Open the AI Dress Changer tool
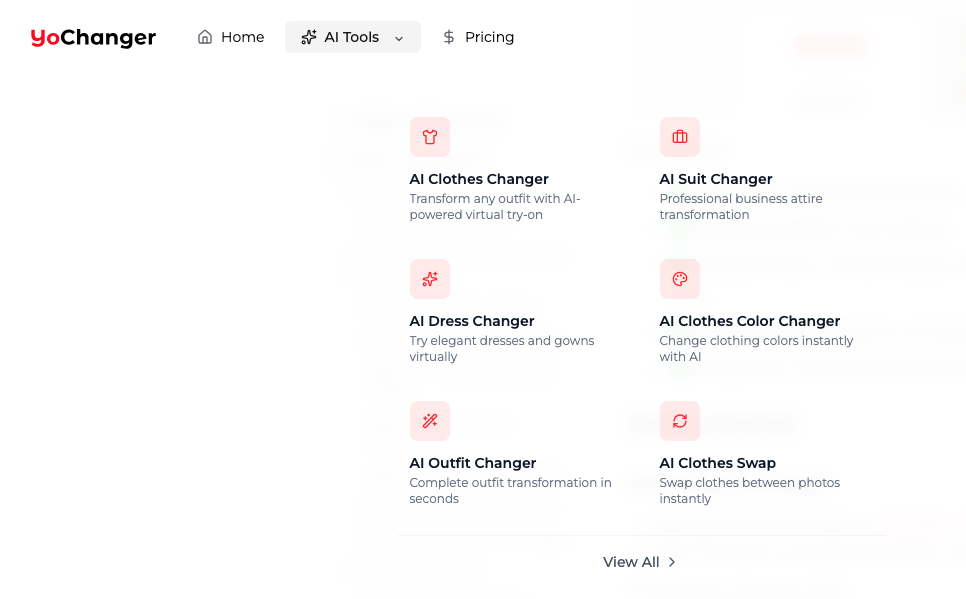The height and width of the screenshot is (599, 966). point(471,321)
